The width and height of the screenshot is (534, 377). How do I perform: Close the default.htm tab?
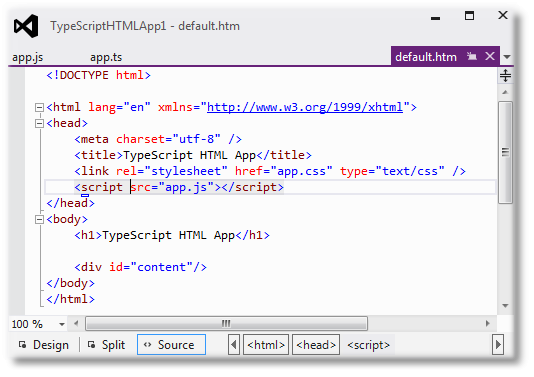coord(490,56)
